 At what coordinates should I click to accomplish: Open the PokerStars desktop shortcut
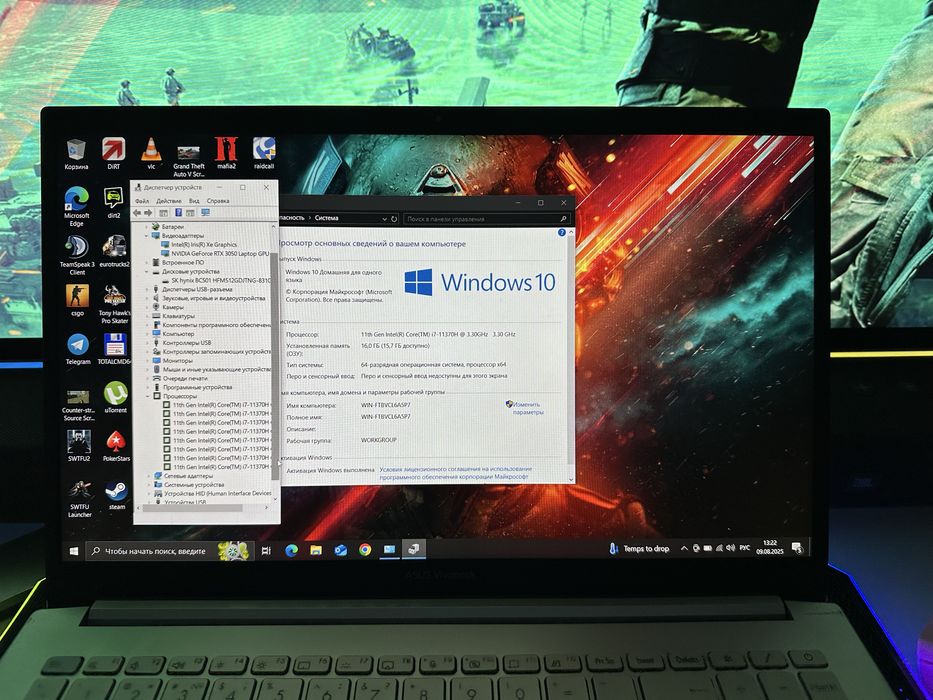[x=116, y=446]
